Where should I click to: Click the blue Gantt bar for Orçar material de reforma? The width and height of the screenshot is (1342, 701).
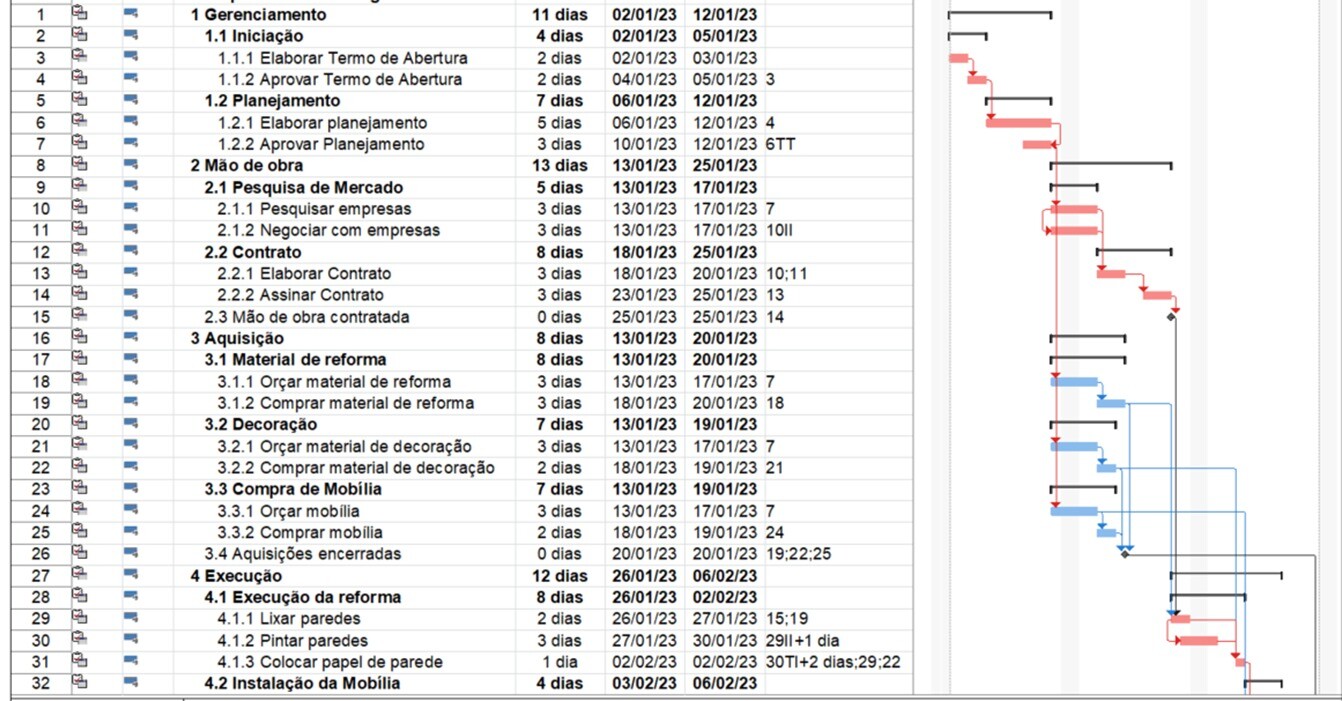click(x=1074, y=382)
